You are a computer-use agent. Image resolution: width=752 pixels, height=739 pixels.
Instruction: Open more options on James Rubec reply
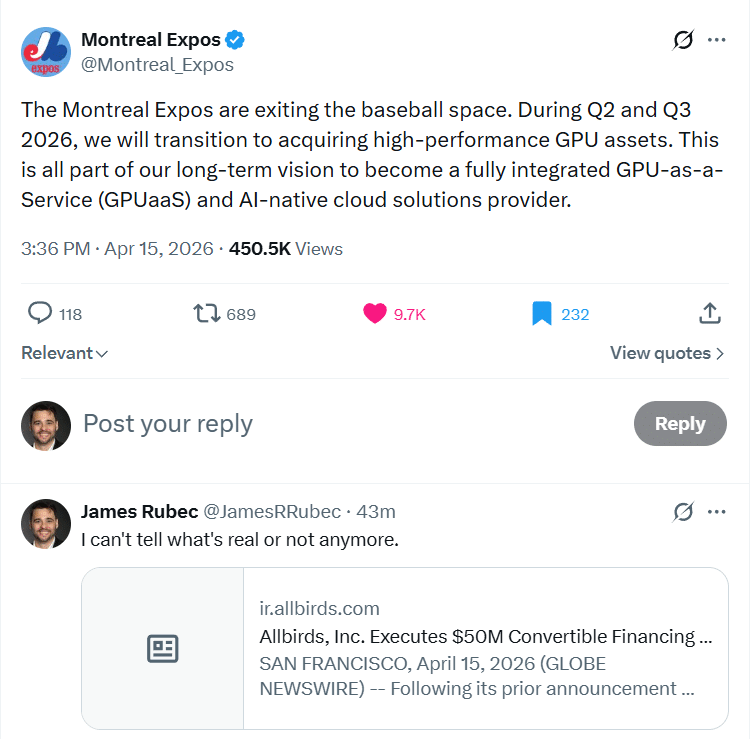pos(717,512)
